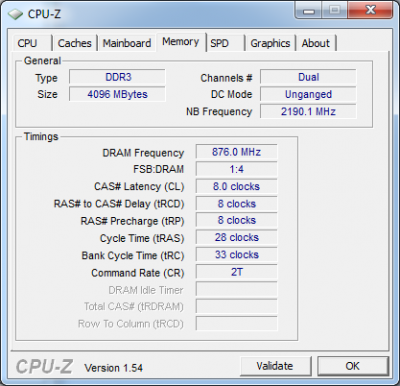Click the Cycle Time (tRAS) label
The width and height of the screenshot is (400, 386).
142,238
